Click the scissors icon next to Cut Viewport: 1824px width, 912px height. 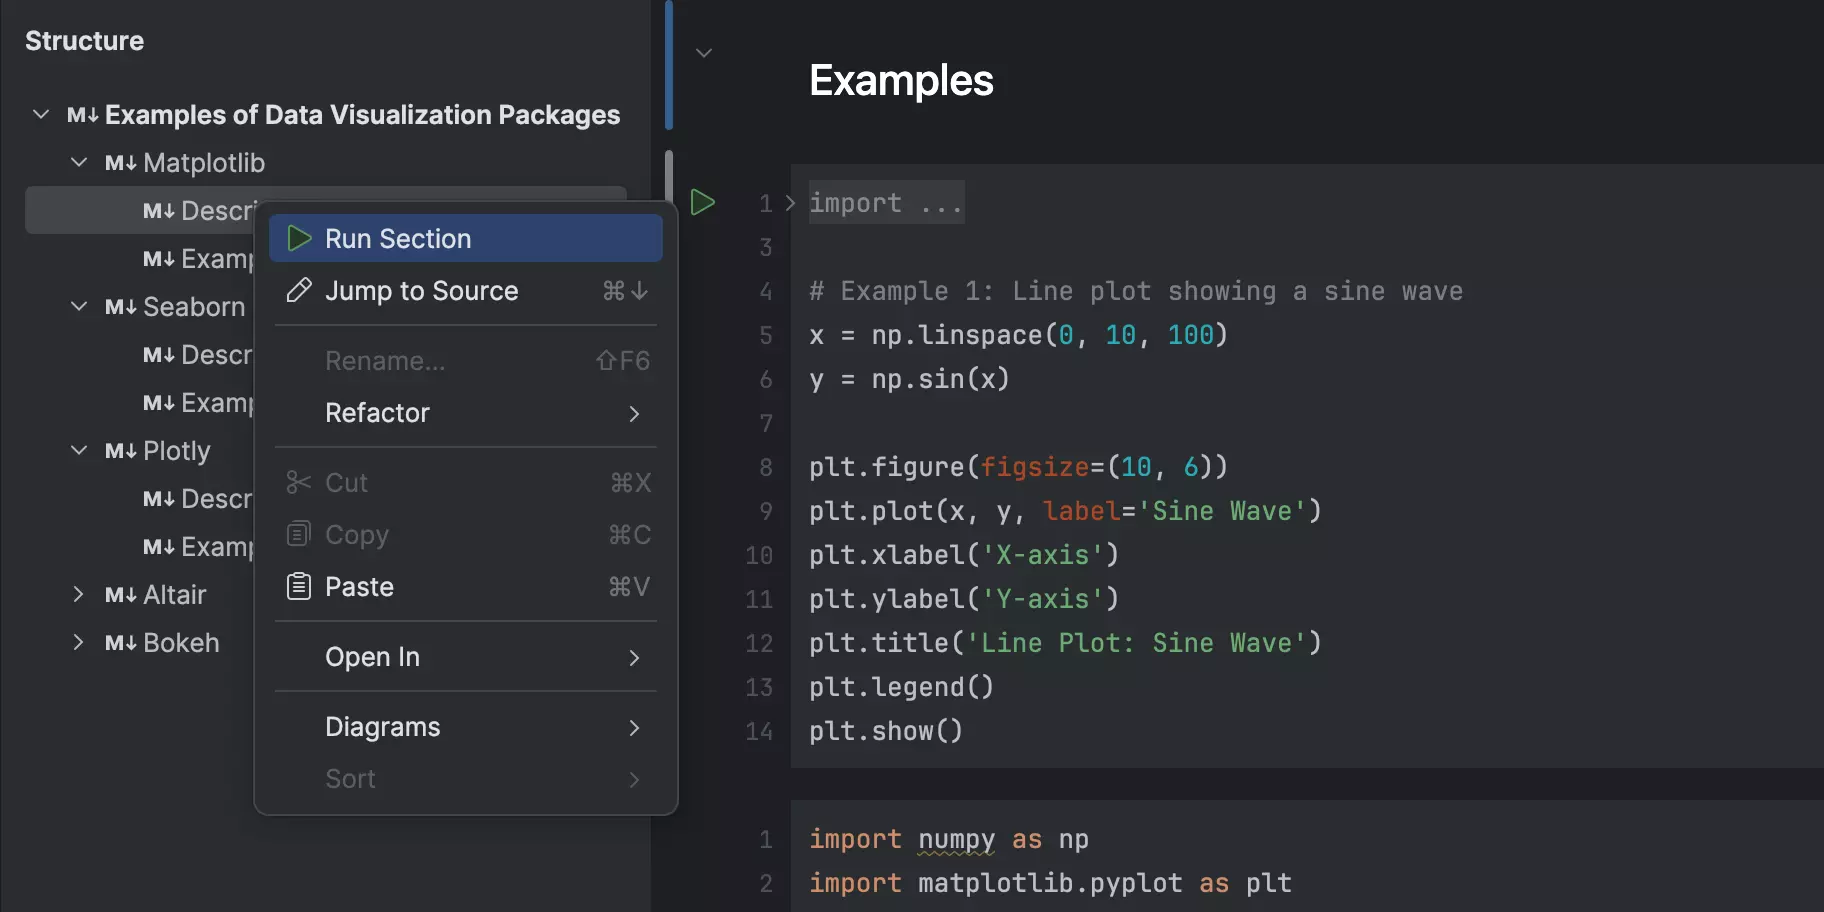tap(297, 482)
